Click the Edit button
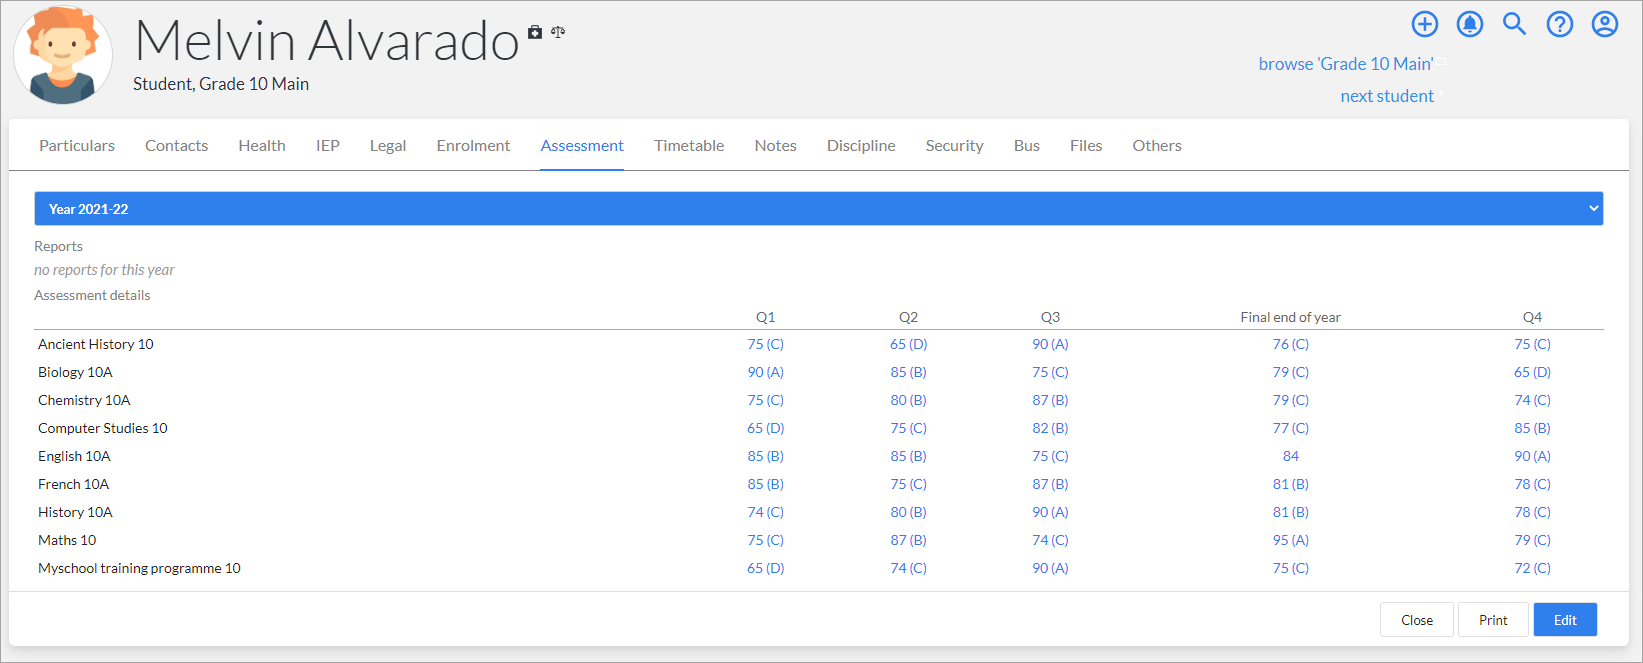1643x663 pixels. pyautogui.click(x=1565, y=620)
